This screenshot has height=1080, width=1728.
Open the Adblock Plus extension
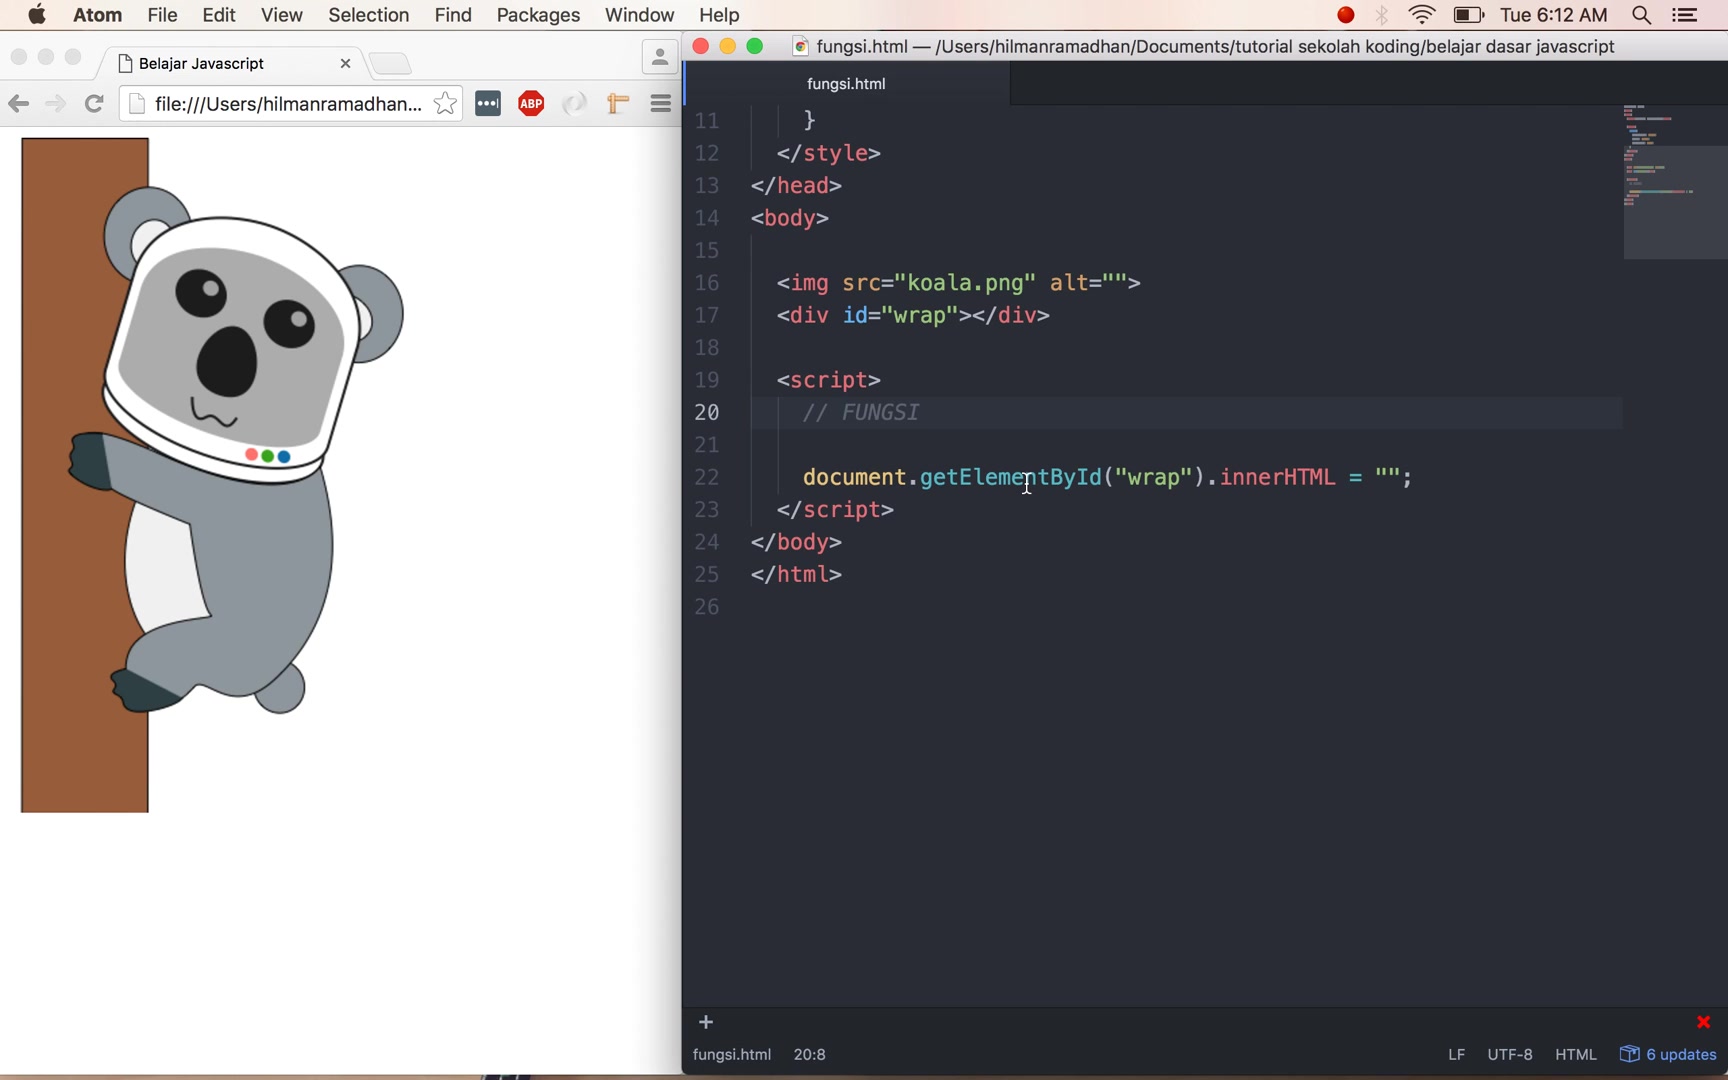[531, 104]
